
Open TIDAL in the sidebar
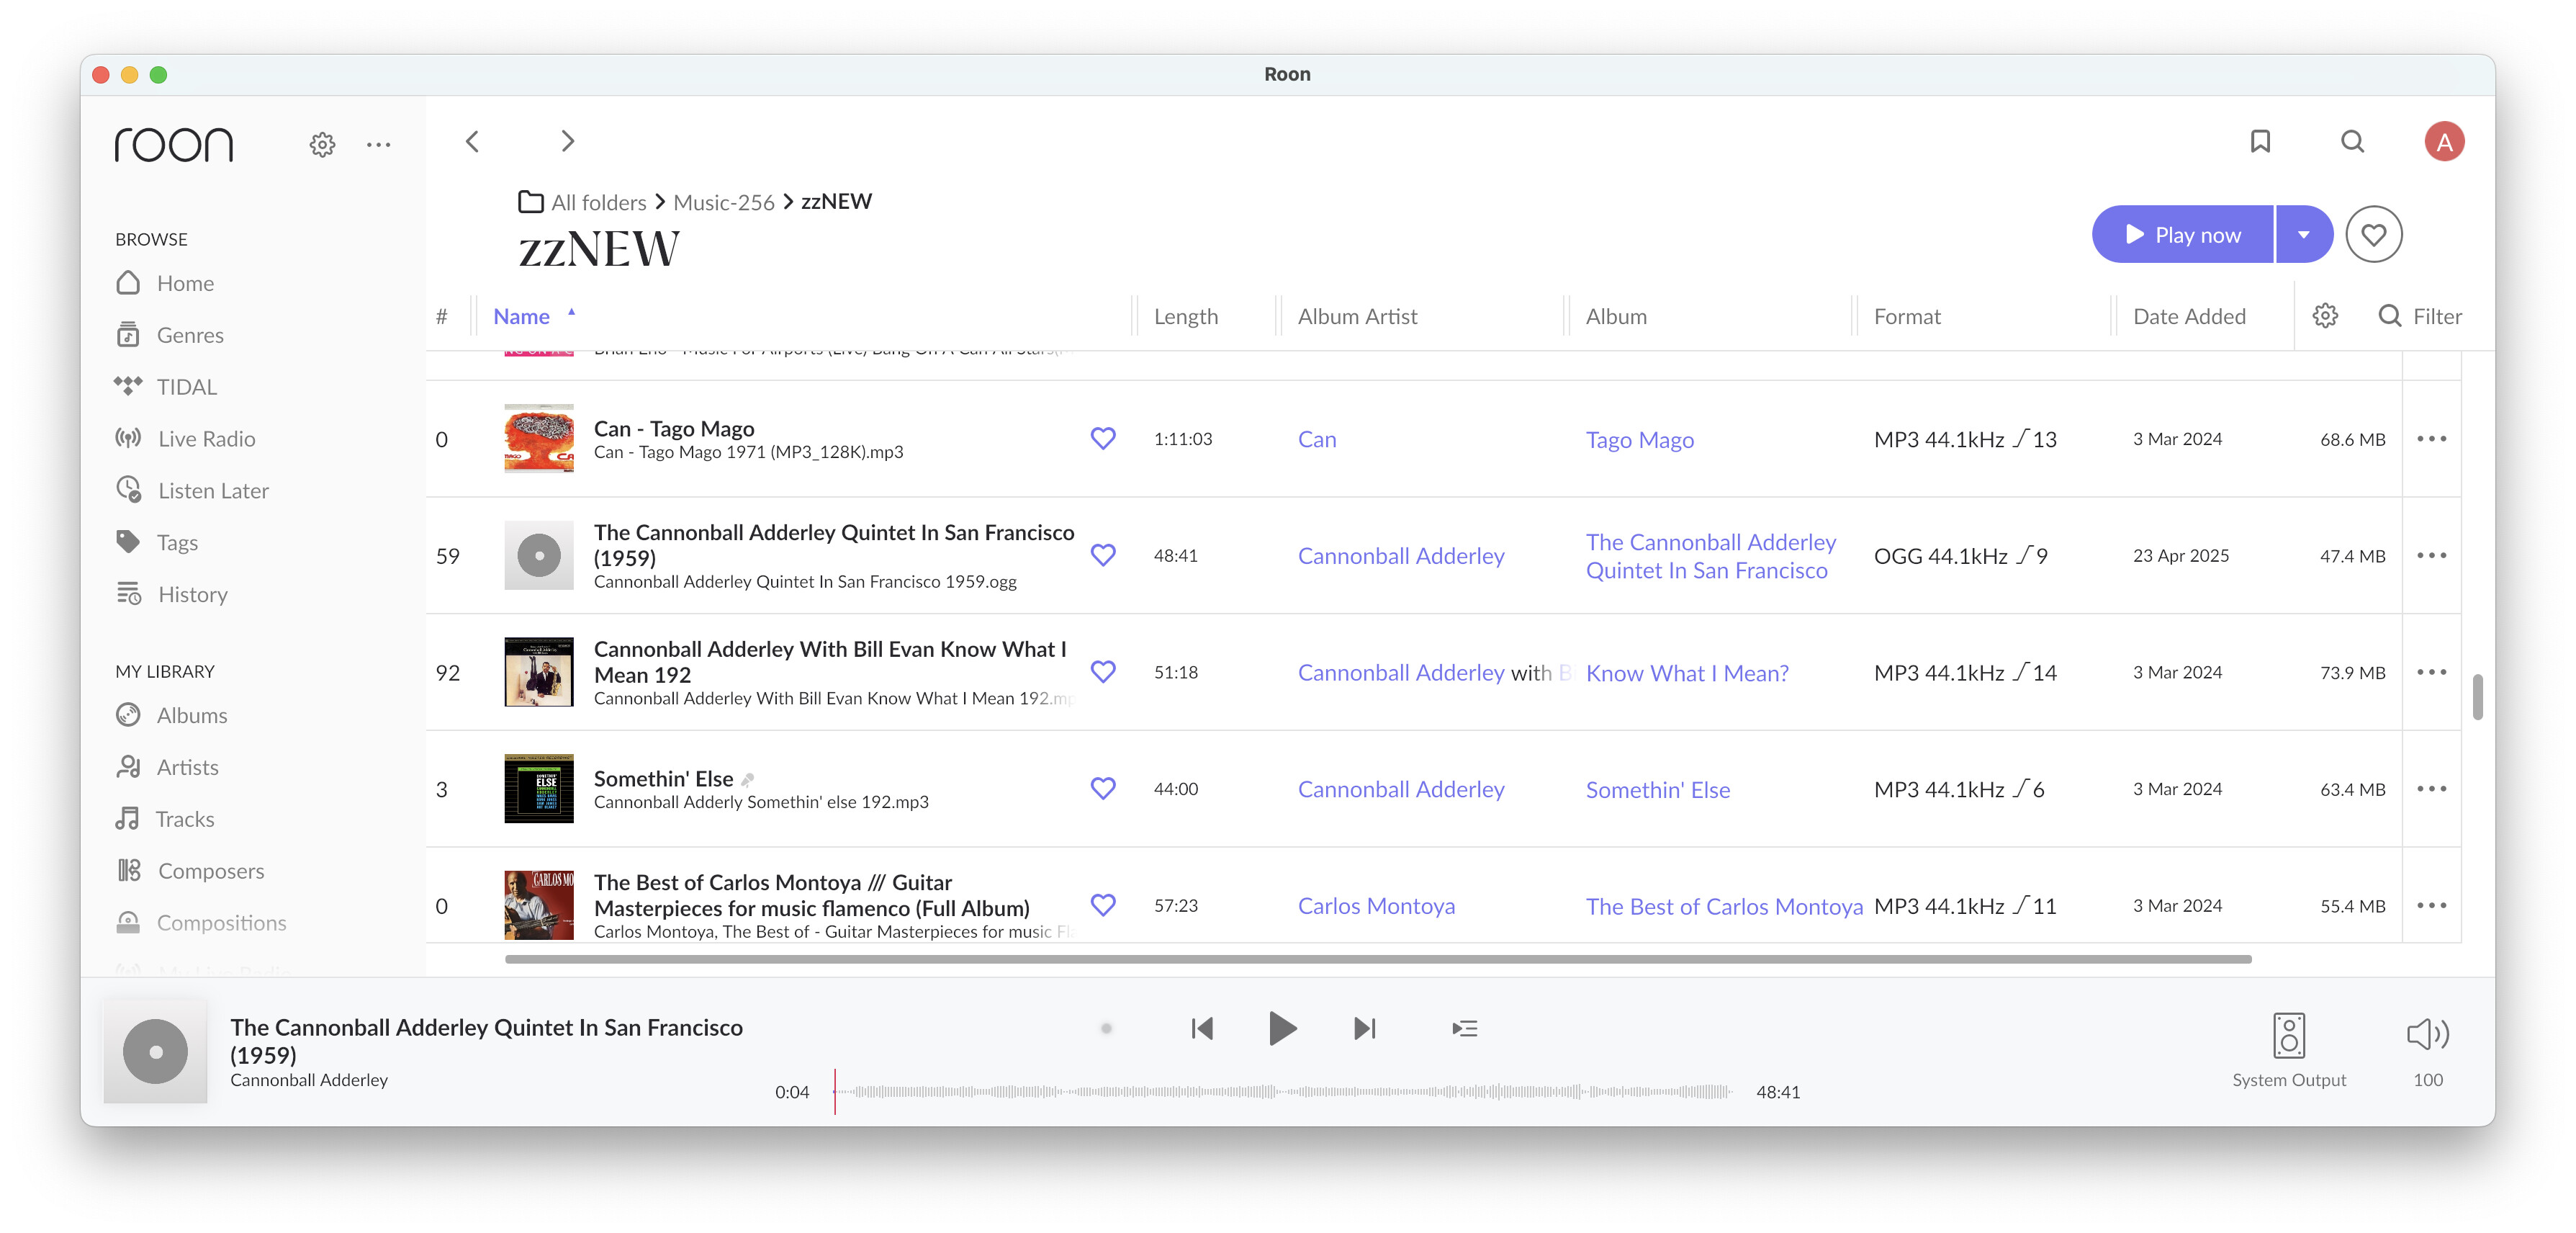click(x=166, y=387)
